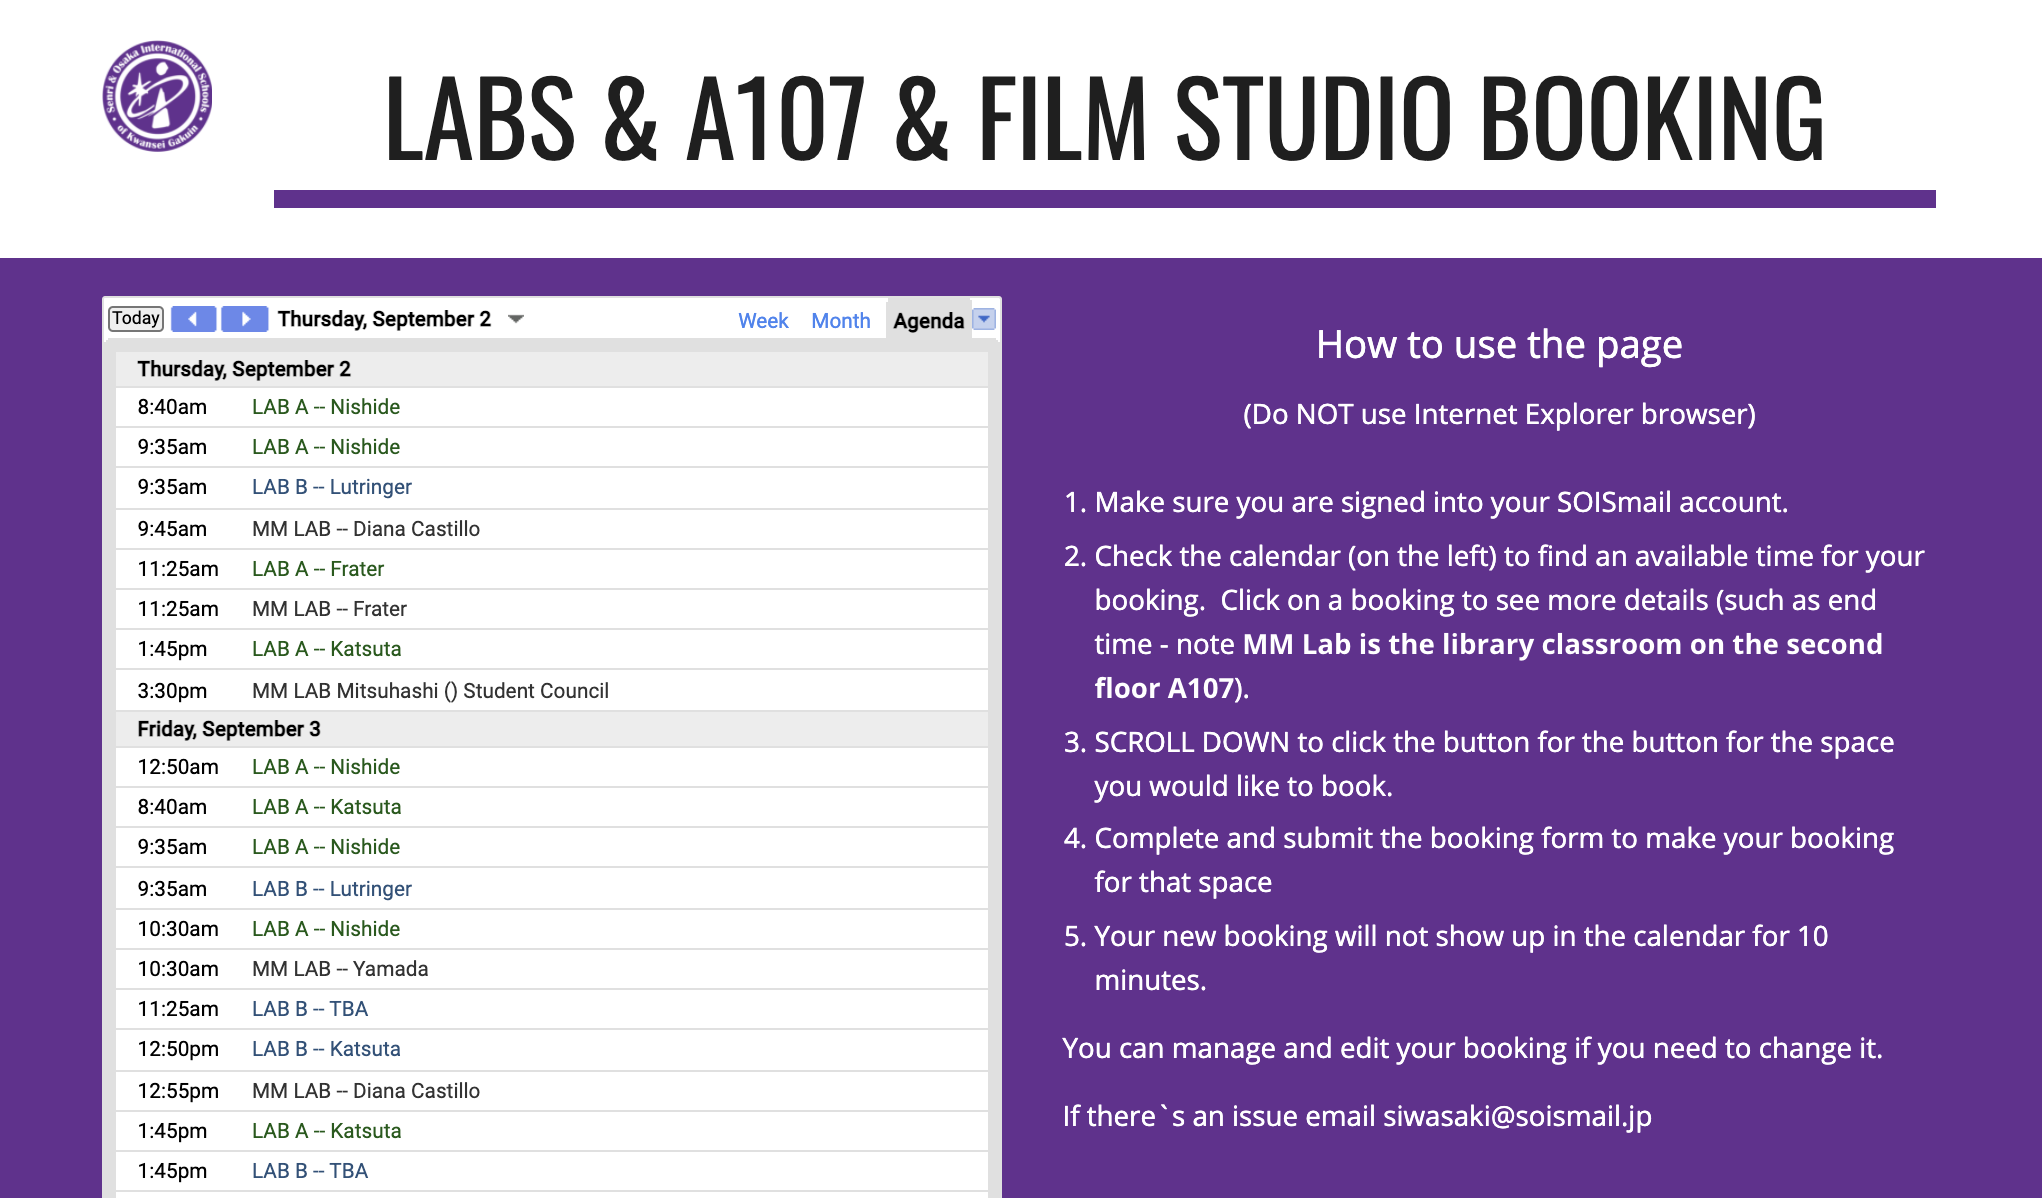
Task: Open the 11:25am LAB A Frater booking
Action: (x=318, y=569)
